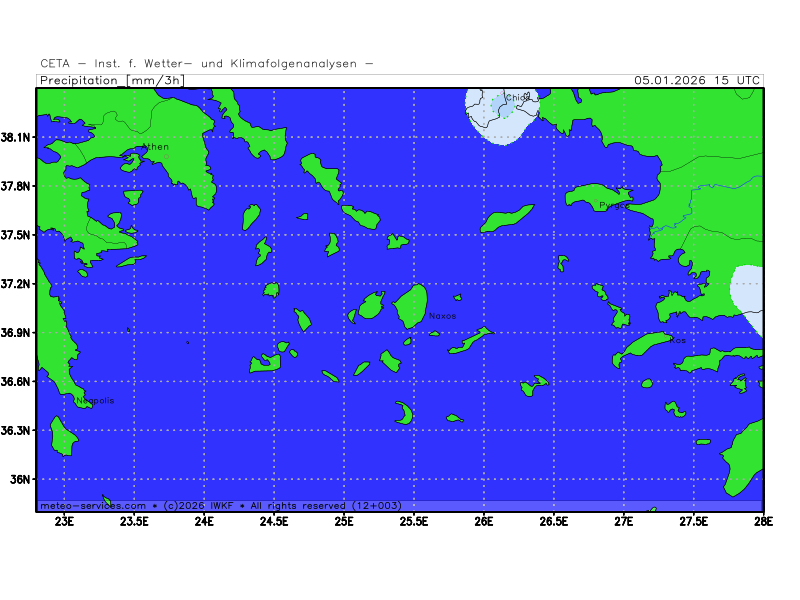Image resolution: width=800 pixels, height=600 pixels.
Task: Click the 23E longitude axis label
Action: (65, 521)
